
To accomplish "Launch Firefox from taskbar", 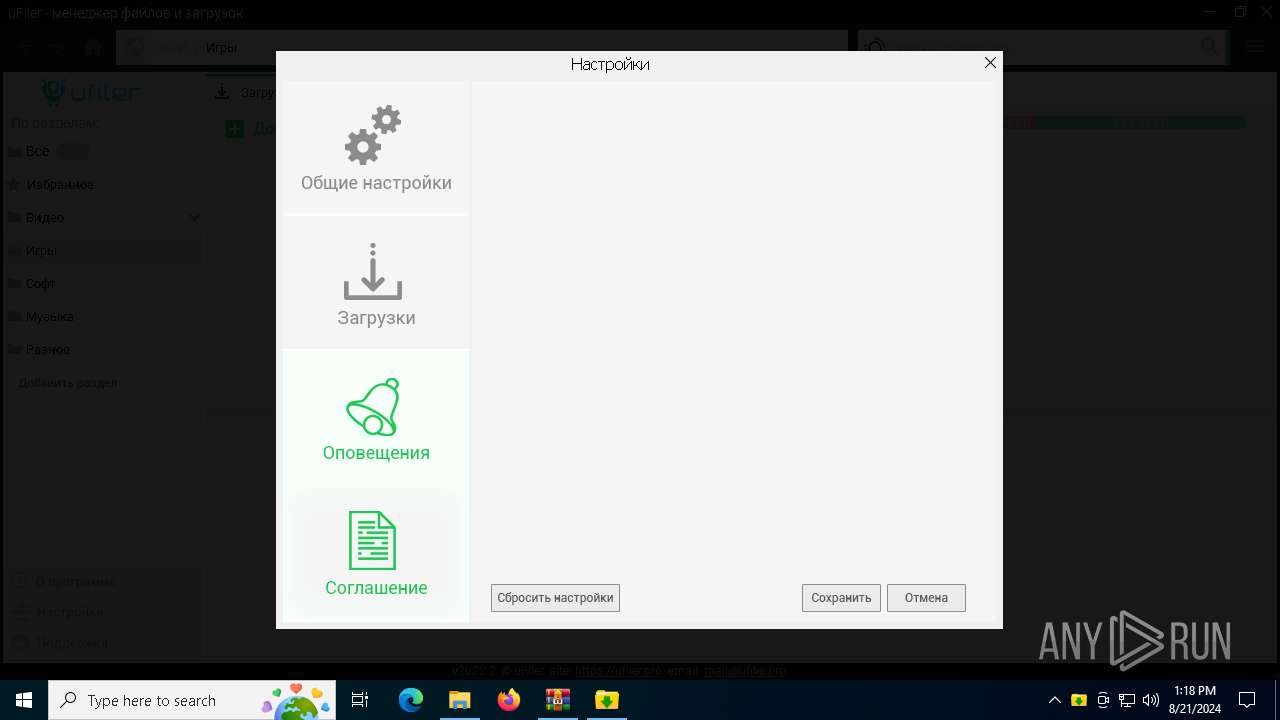I will pyautogui.click(x=509, y=700).
